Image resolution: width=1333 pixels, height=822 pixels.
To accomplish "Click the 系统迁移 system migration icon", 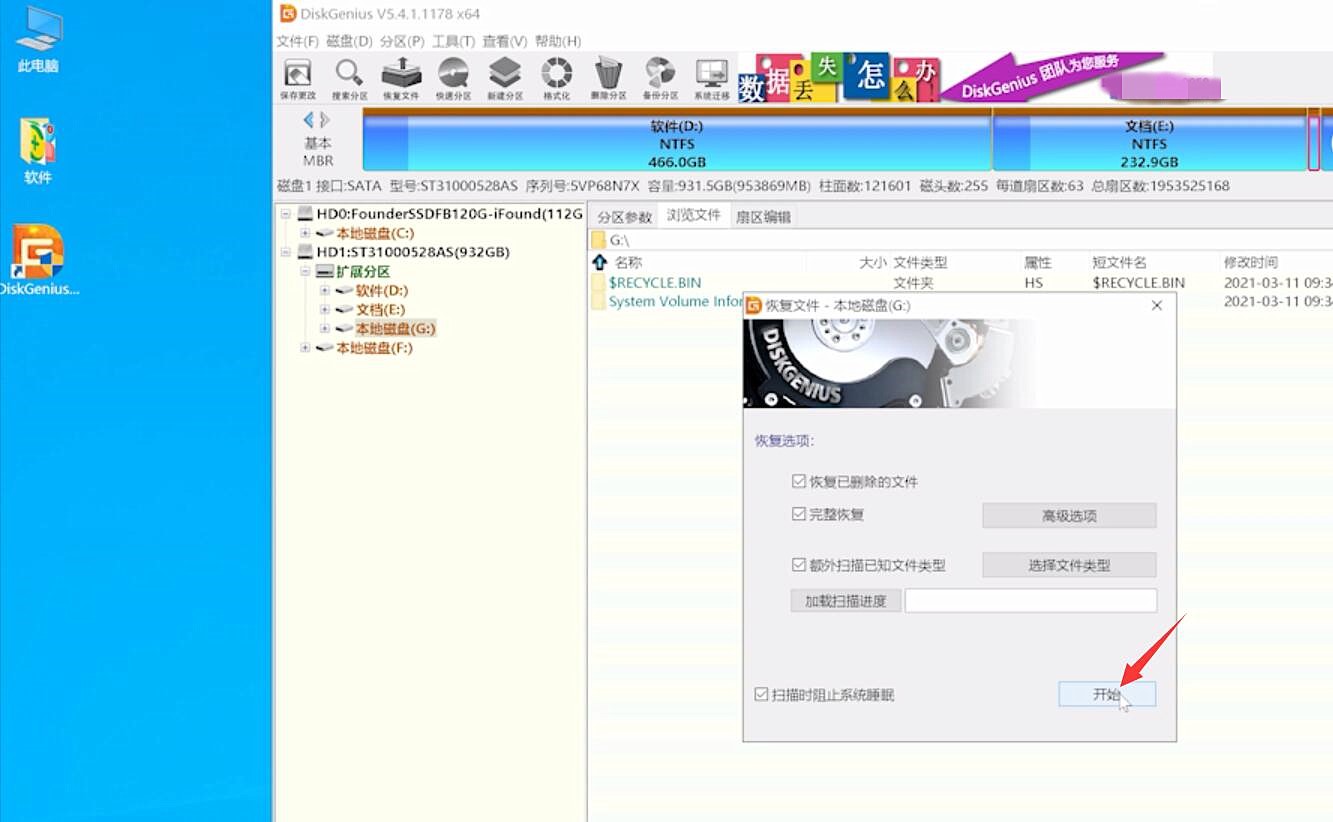I will [x=712, y=79].
